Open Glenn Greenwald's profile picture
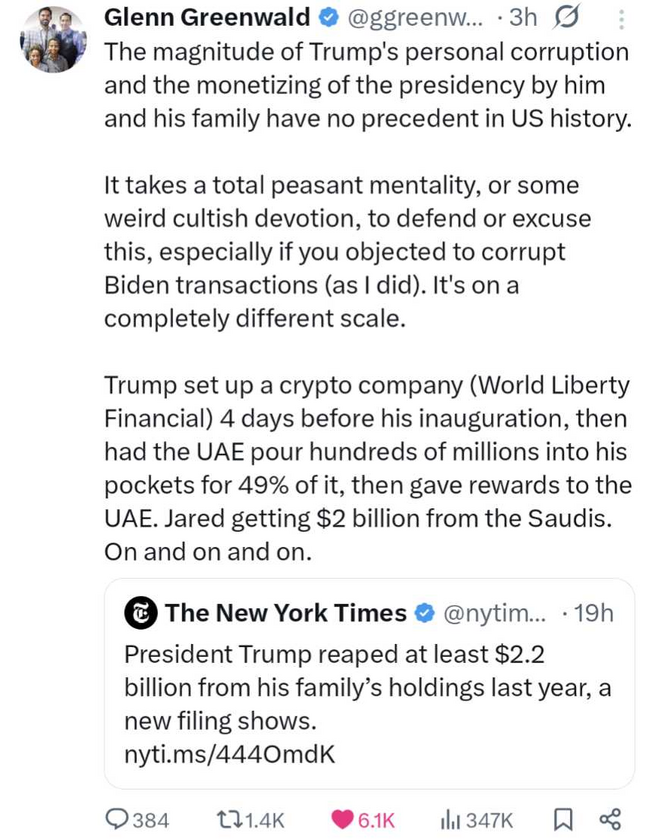The width and height of the screenshot is (655, 839). pos(53,39)
